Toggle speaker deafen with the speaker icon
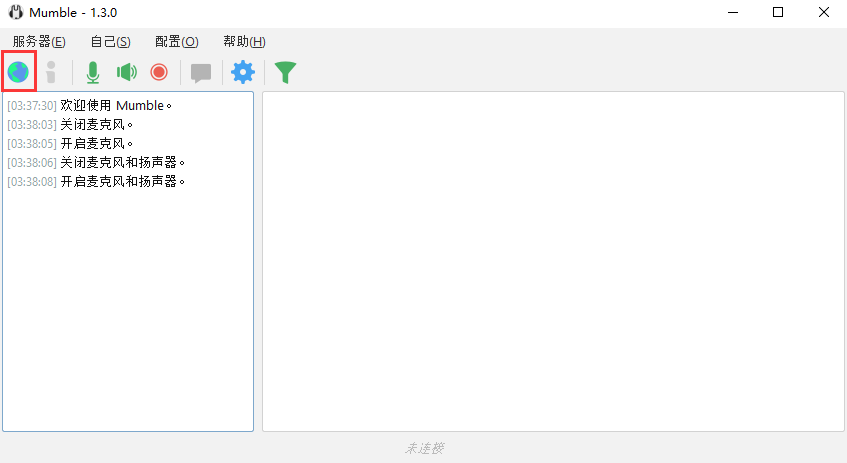This screenshot has width=847, height=463. [126, 72]
